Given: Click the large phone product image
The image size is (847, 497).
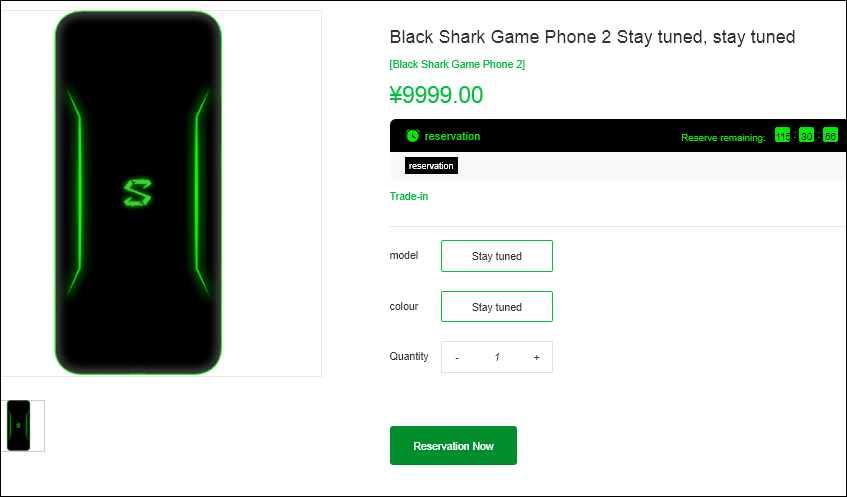Looking at the screenshot, I should pyautogui.click(x=138, y=193).
